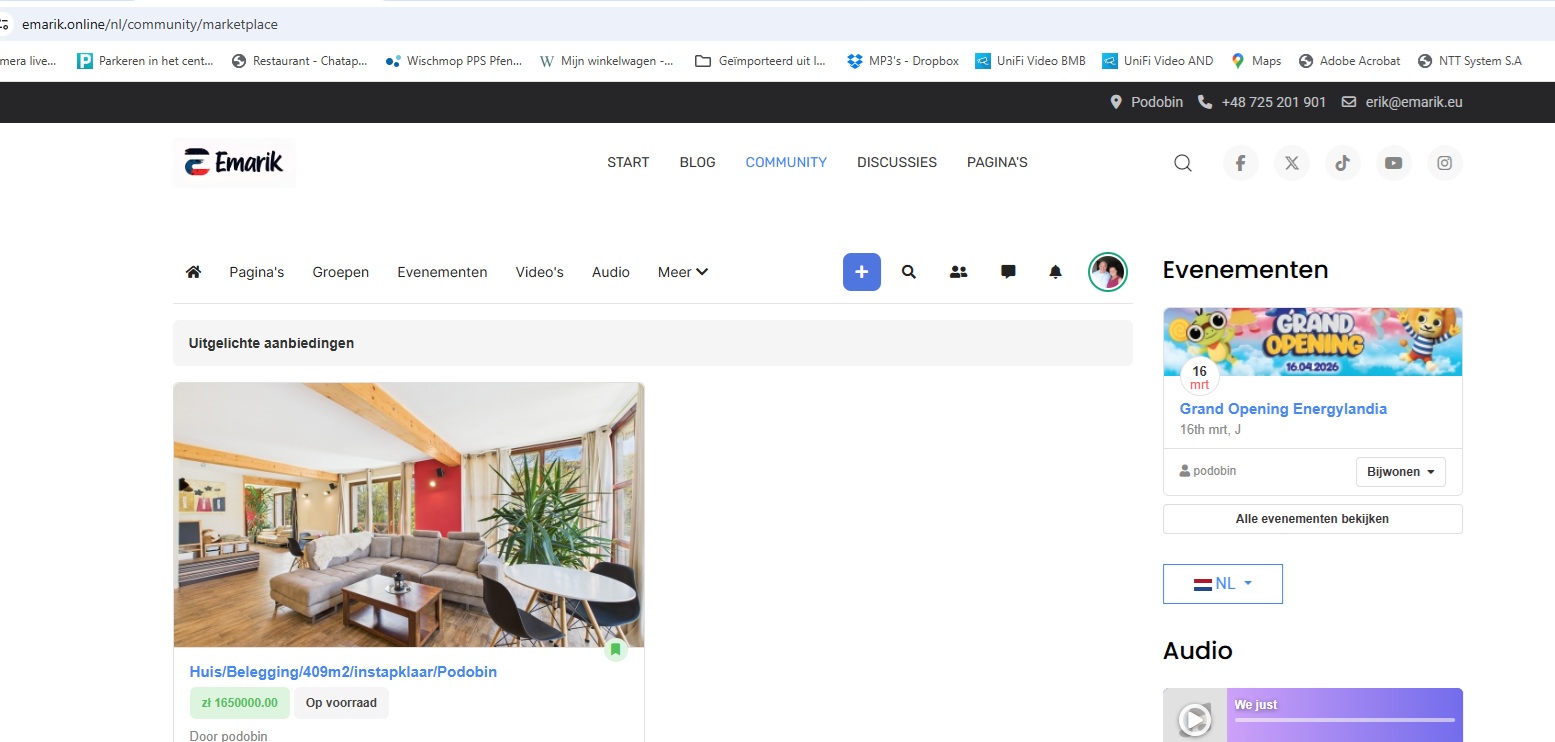Click the home icon in community navbar

pyautogui.click(x=194, y=272)
